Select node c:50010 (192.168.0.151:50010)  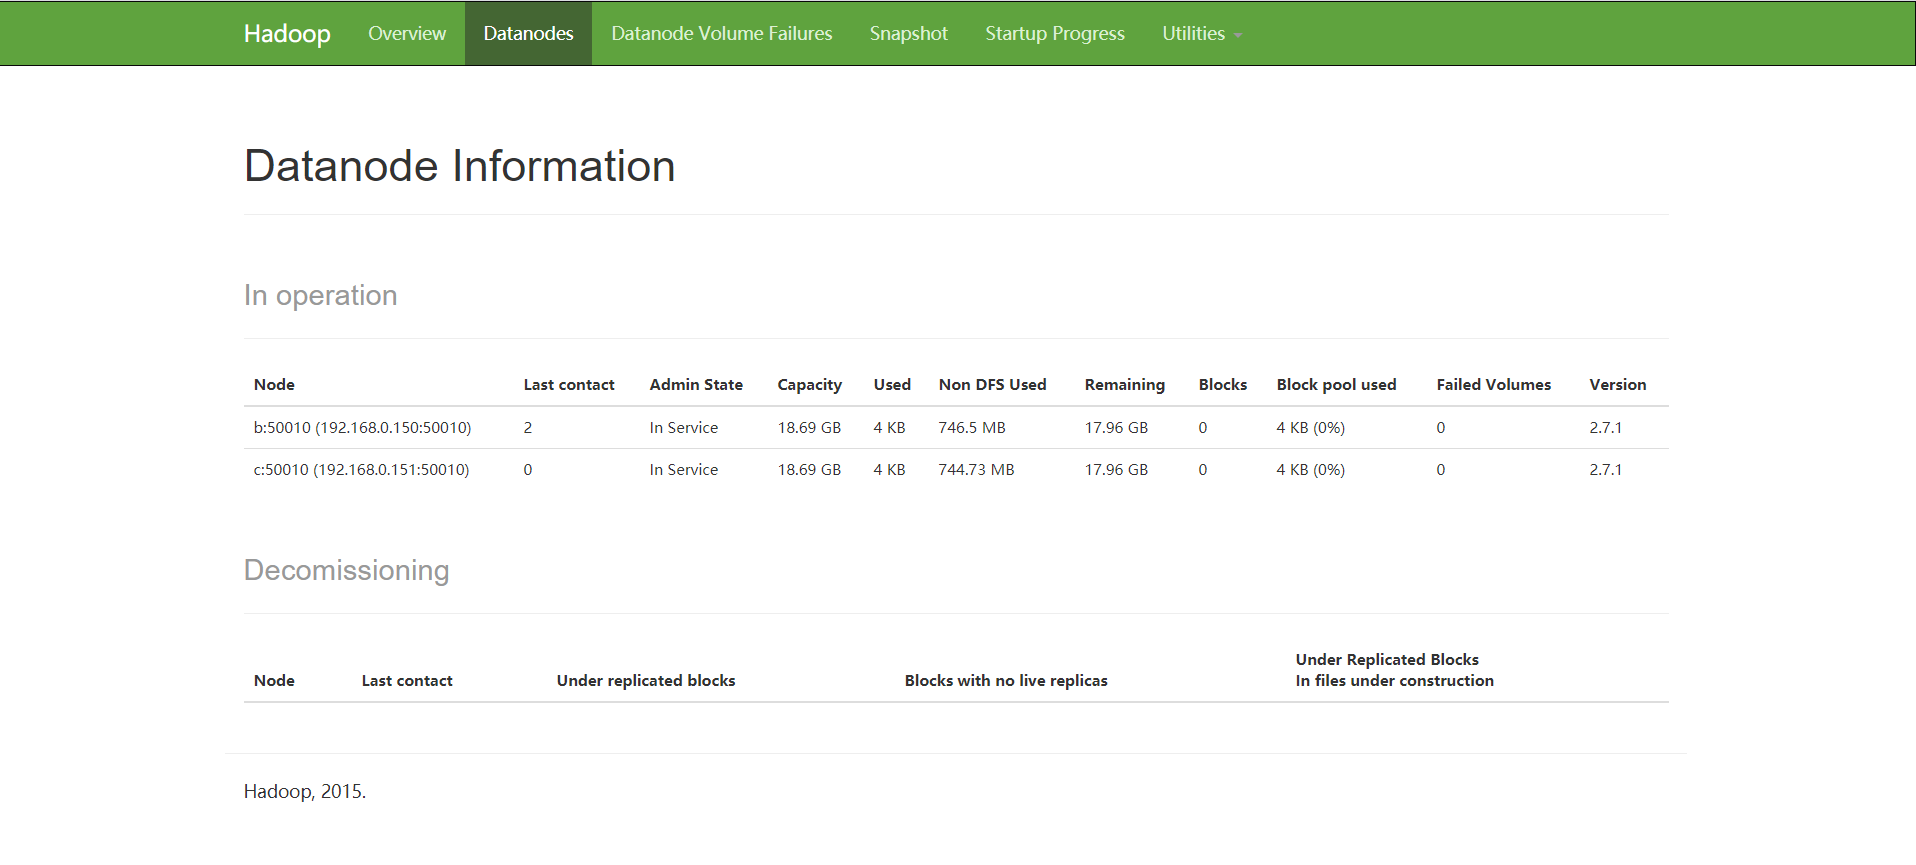(x=362, y=469)
